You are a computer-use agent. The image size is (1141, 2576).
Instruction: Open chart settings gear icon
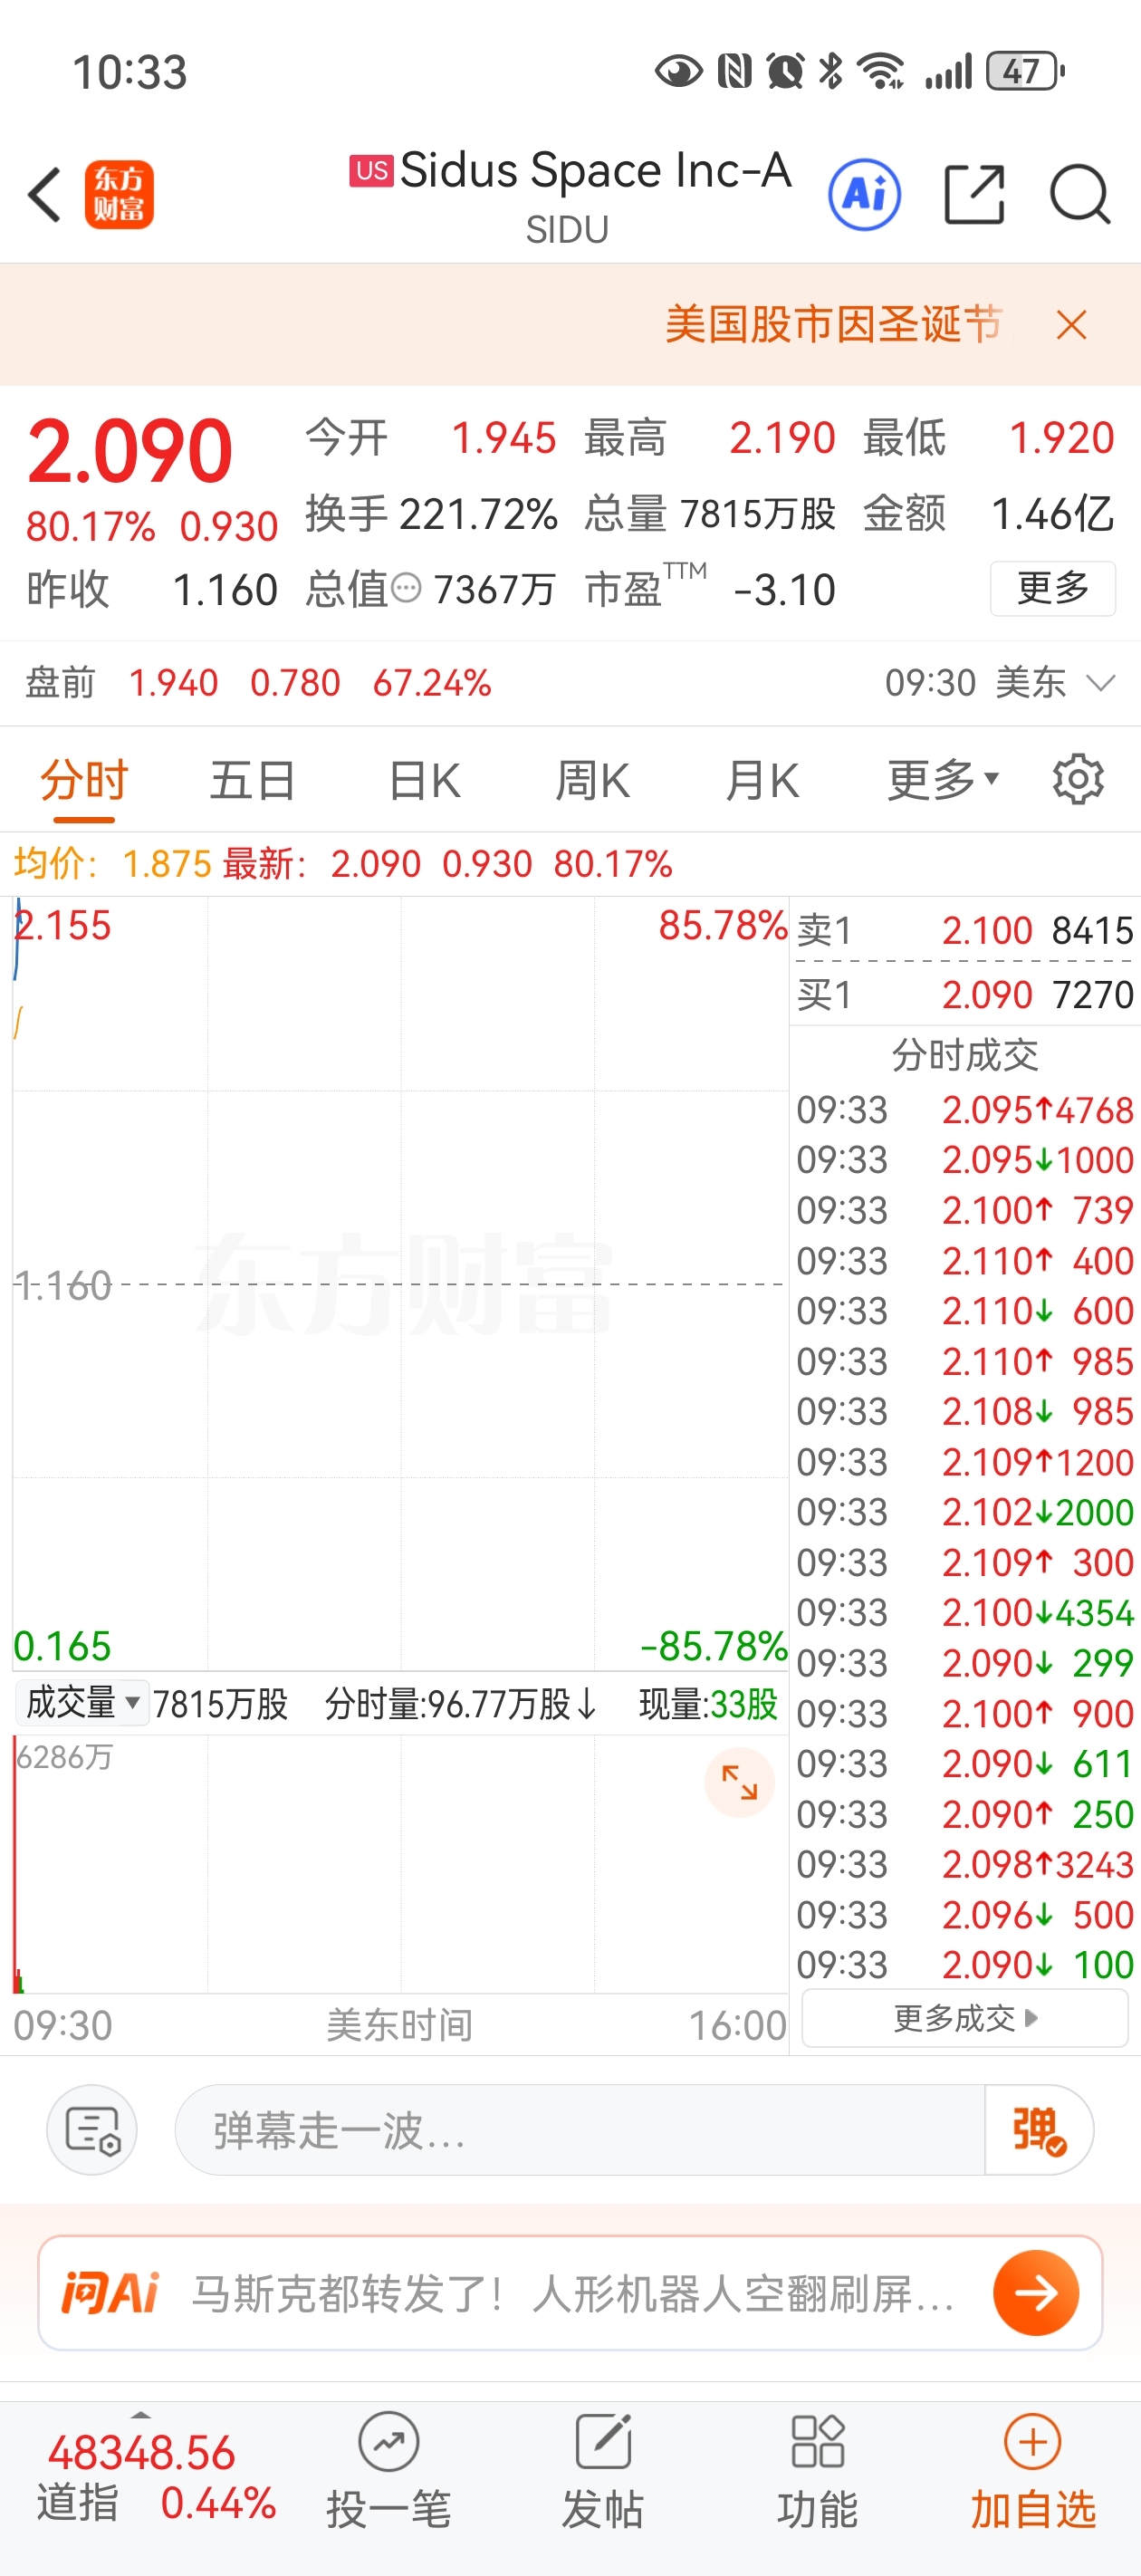[1078, 779]
